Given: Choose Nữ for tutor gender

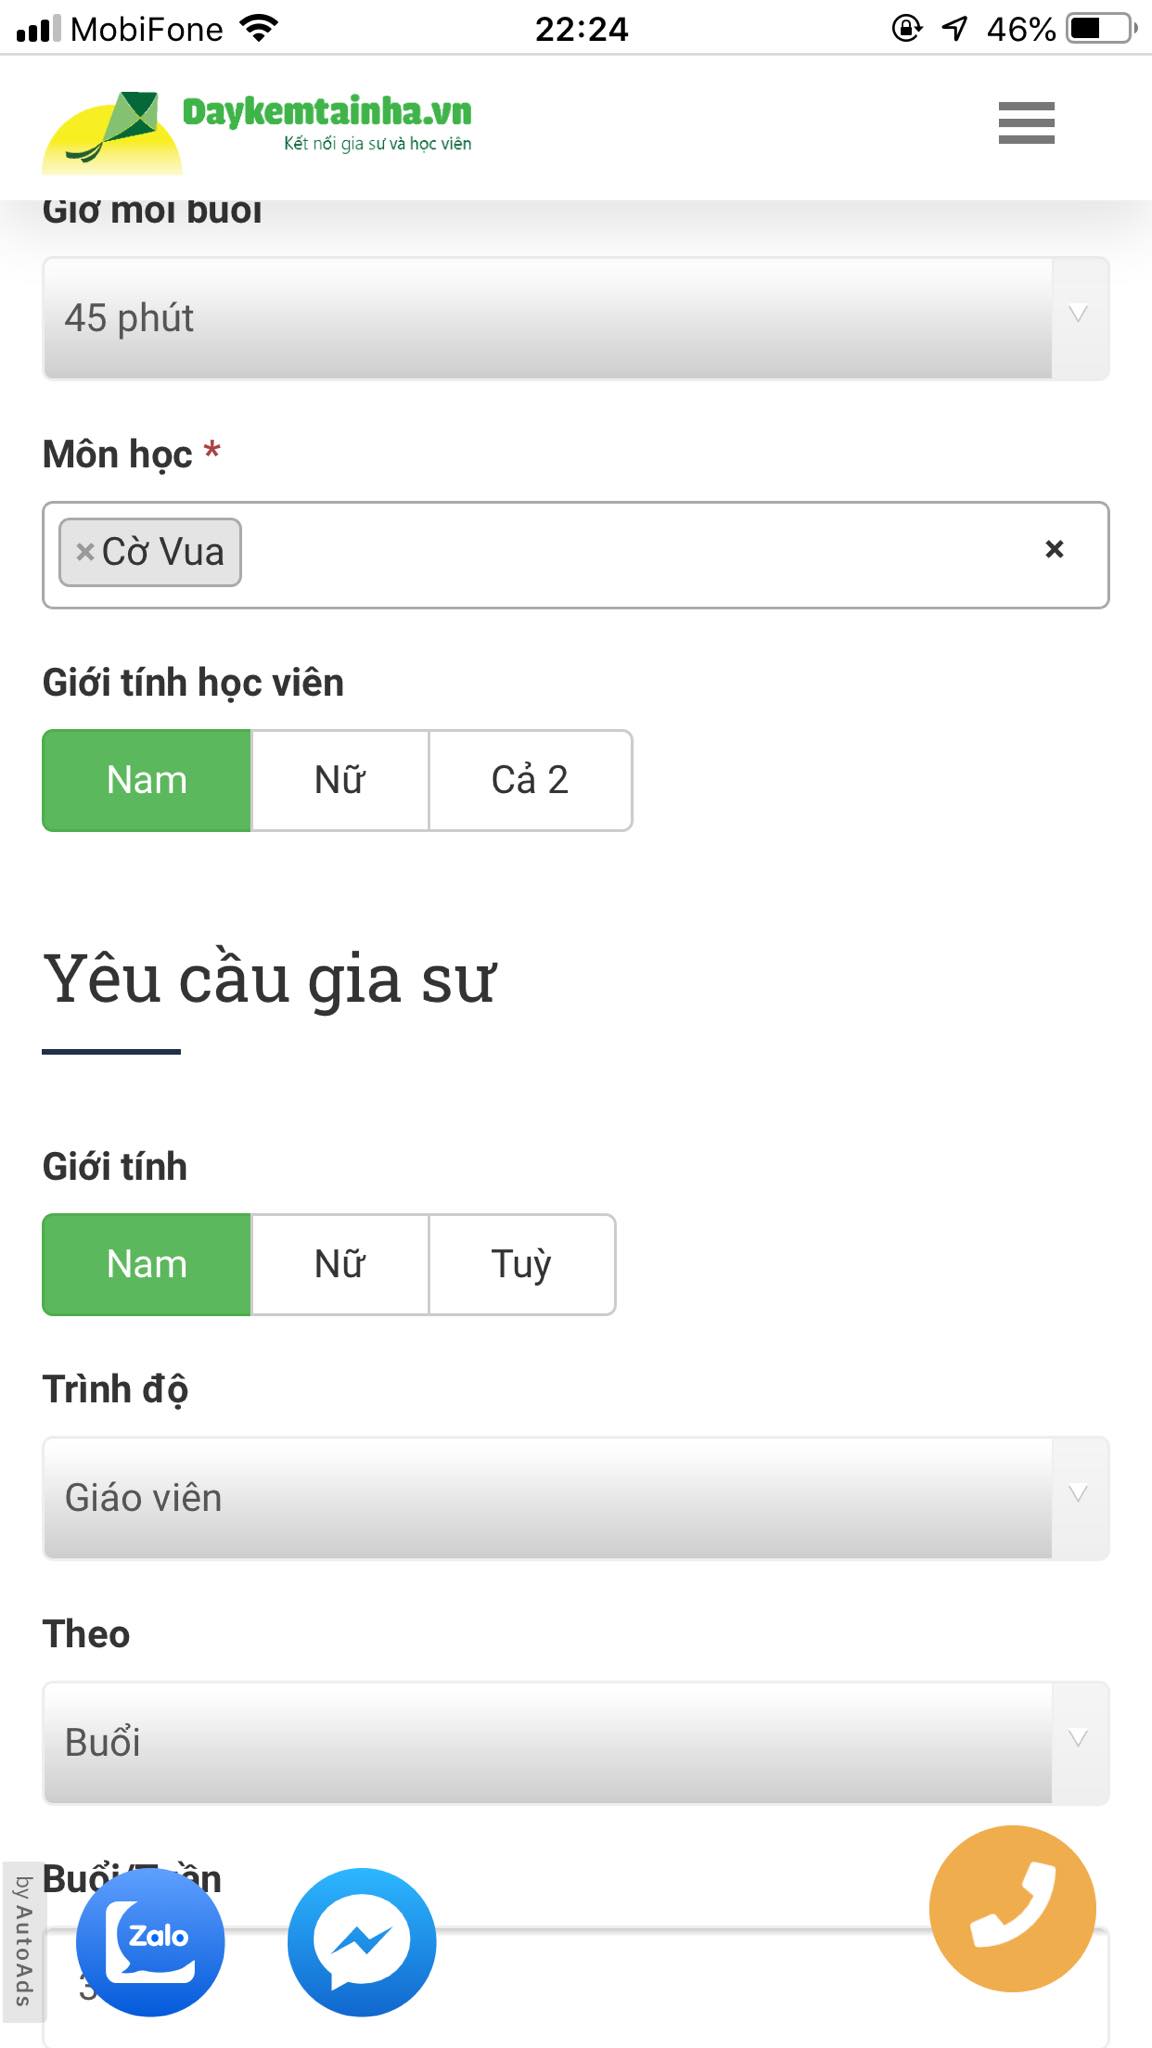Looking at the screenshot, I should tap(340, 1264).
